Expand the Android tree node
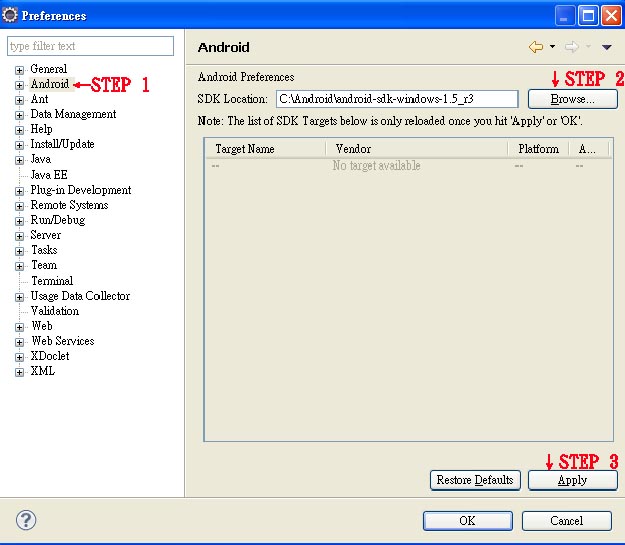 pyautogui.click(x=19, y=85)
